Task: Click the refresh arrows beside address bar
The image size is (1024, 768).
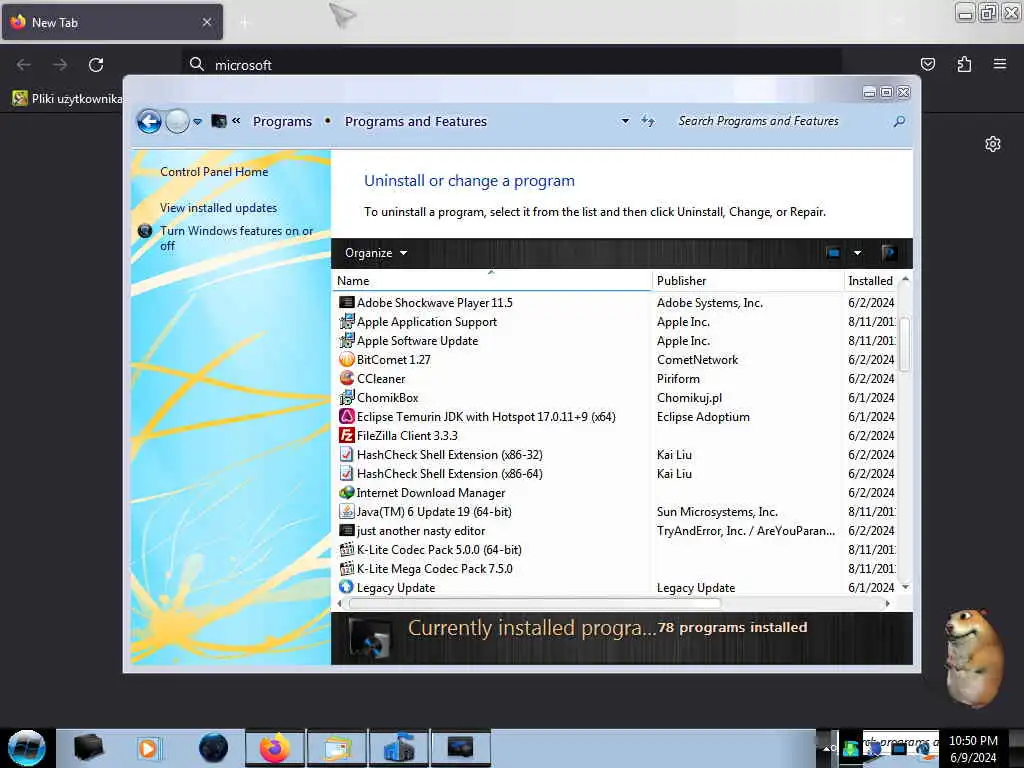Action: [647, 121]
